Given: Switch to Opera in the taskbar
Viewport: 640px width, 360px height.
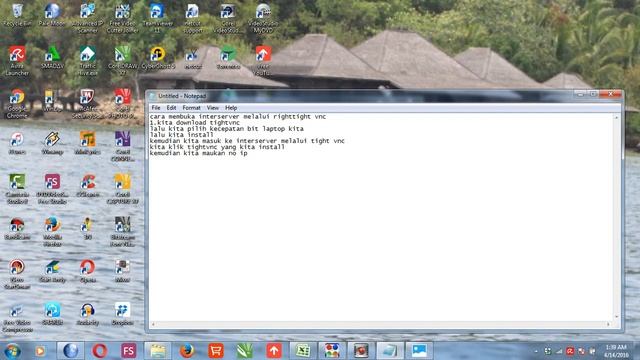Looking at the screenshot, I should 100,351.
